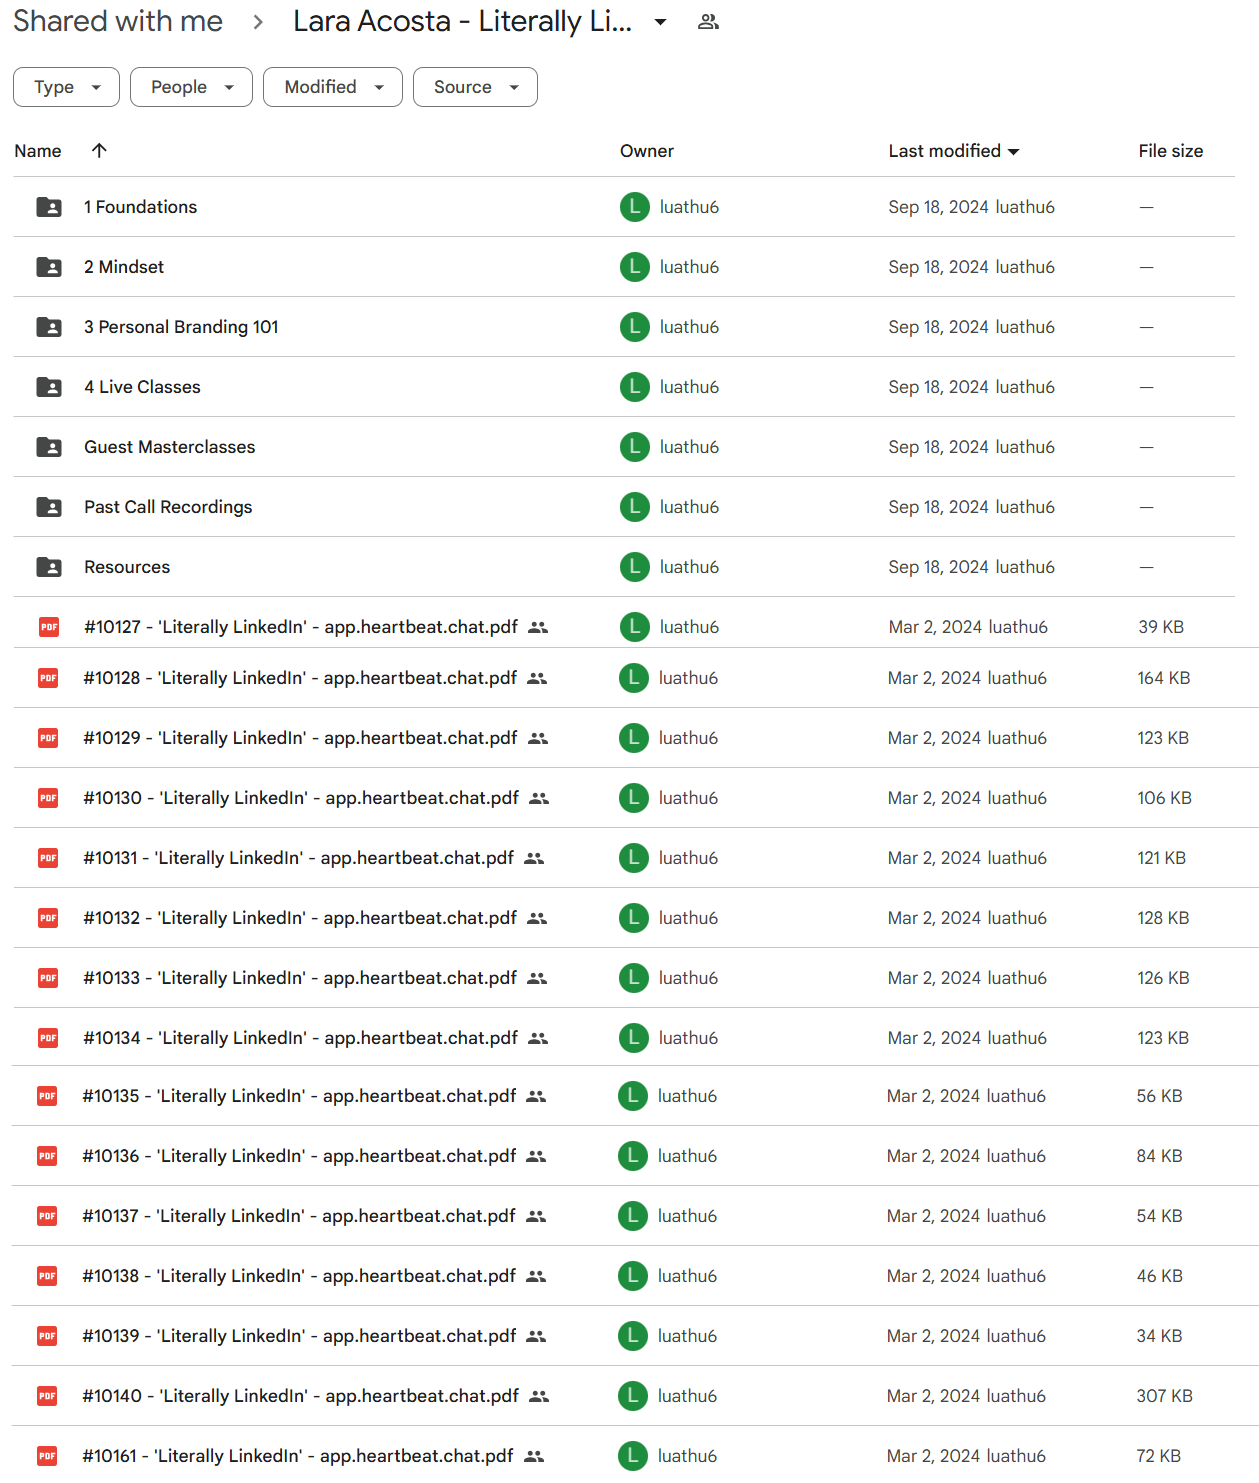Viewport: 1259px width, 1483px height.
Task: Expand the Lara Acosta folder title dropdown arrow
Action: pyautogui.click(x=660, y=22)
